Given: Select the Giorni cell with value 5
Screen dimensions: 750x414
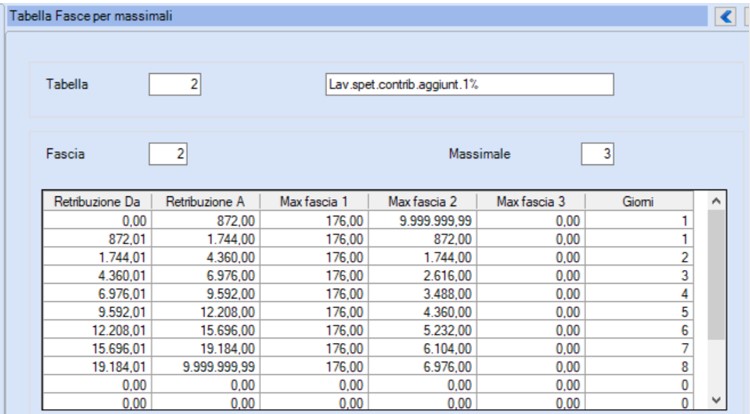Looking at the screenshot, I should (x=639, y=311).
